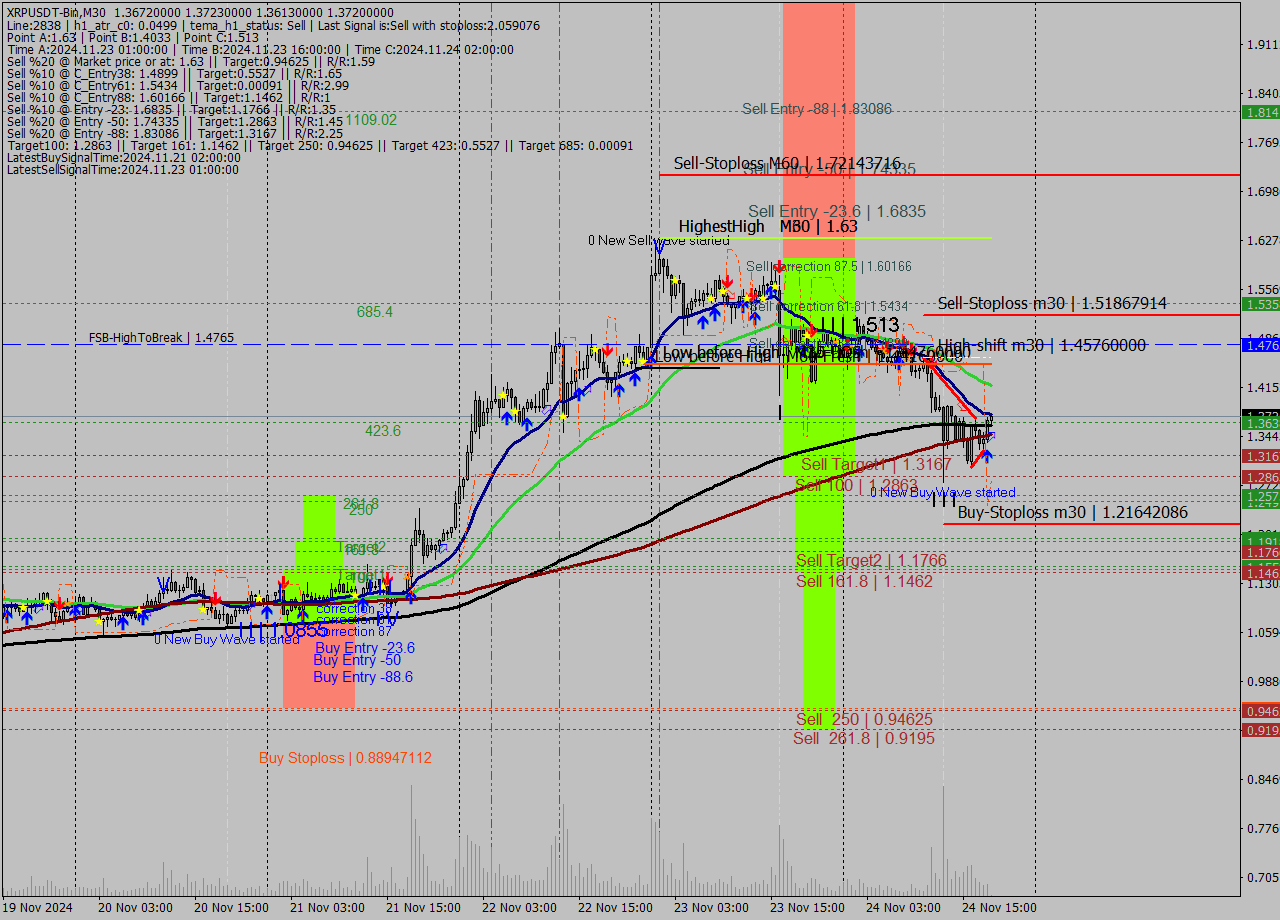Click the Sell Entry -88 1.83086 label
The height and width of the screenshot is (920, 1280).
point(817,109)
